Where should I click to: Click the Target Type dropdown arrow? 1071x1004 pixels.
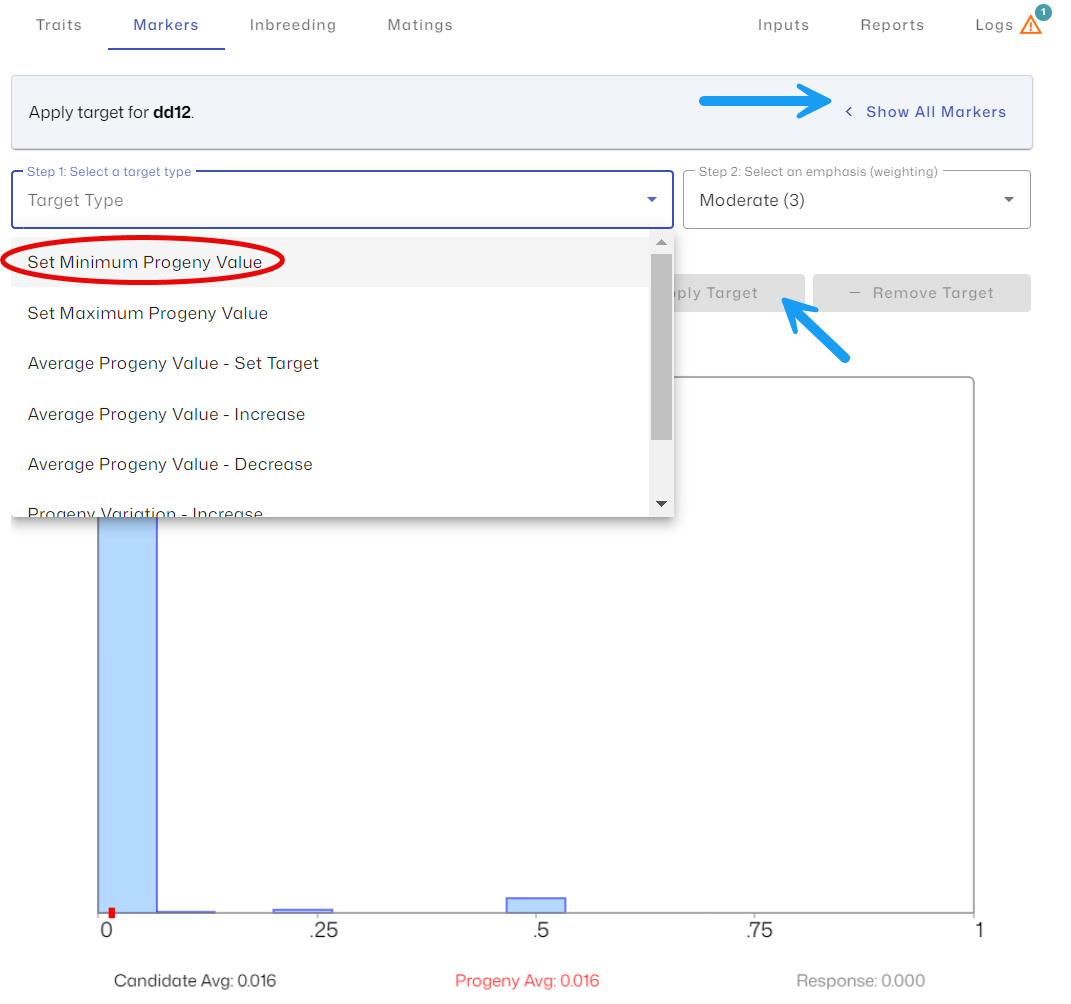pyautogui.click(x=652, y=200)
